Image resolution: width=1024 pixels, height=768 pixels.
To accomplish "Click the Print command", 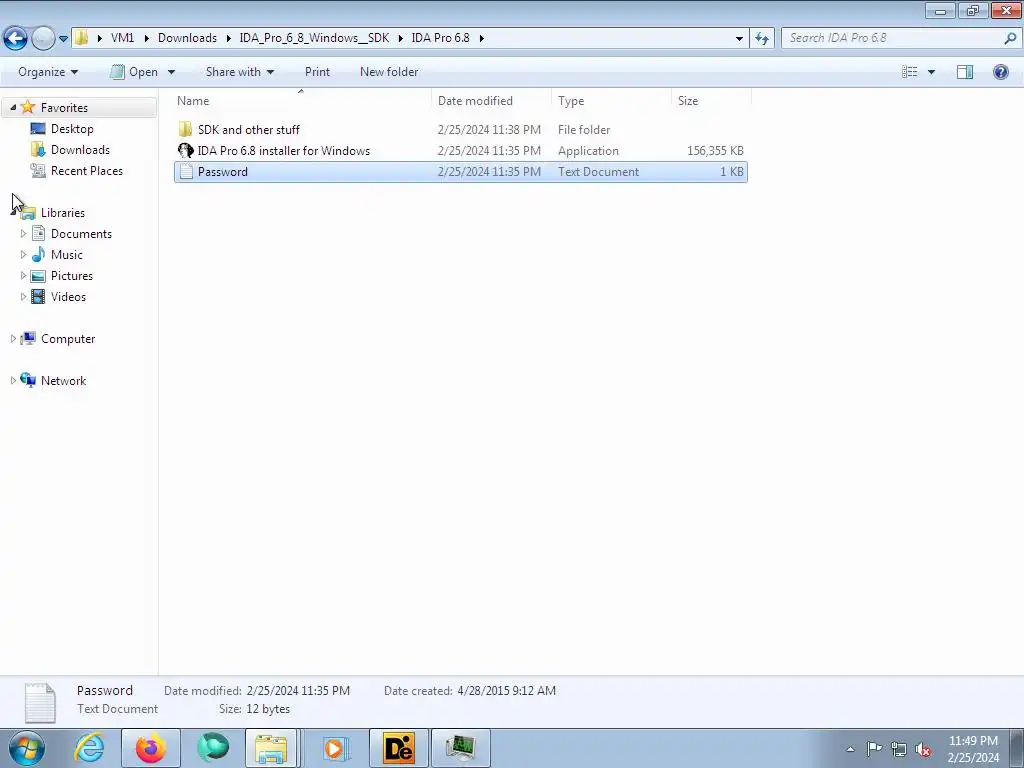I will 317,72.
